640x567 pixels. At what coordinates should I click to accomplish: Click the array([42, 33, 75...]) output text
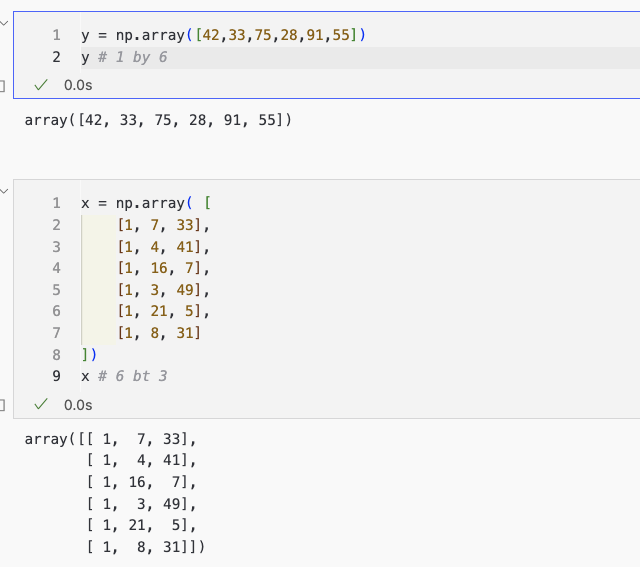[158, 121]
